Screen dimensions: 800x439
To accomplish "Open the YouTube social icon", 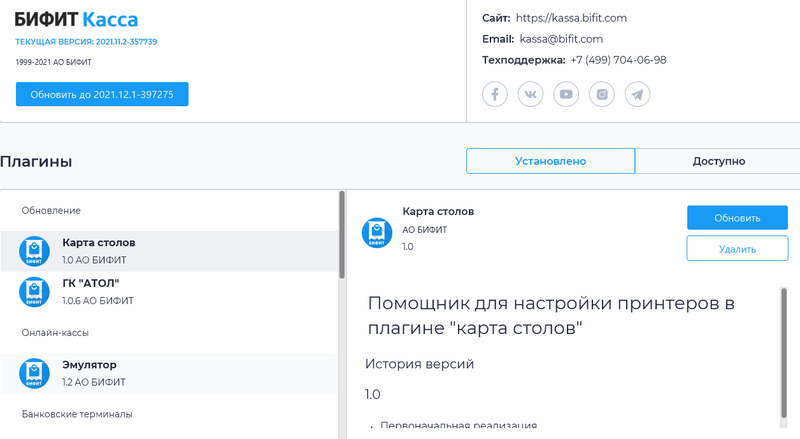I will pyautogui.click(x=566, y=94).
